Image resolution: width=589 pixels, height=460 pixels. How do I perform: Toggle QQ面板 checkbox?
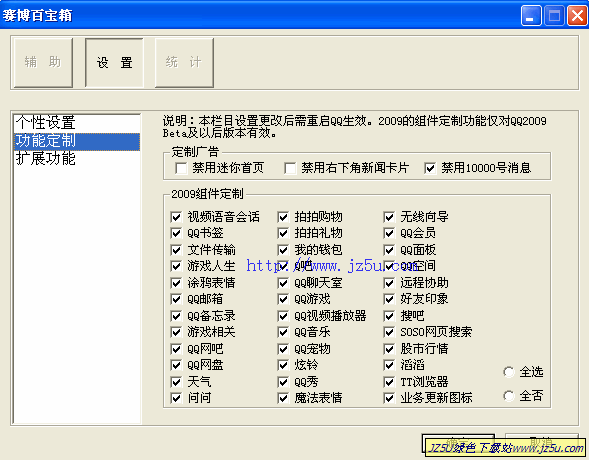tap(389, 250)
